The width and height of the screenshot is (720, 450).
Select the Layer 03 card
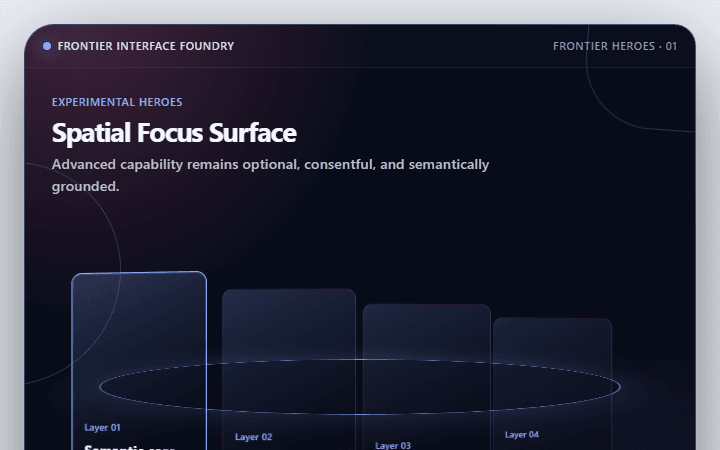point(427,377)
